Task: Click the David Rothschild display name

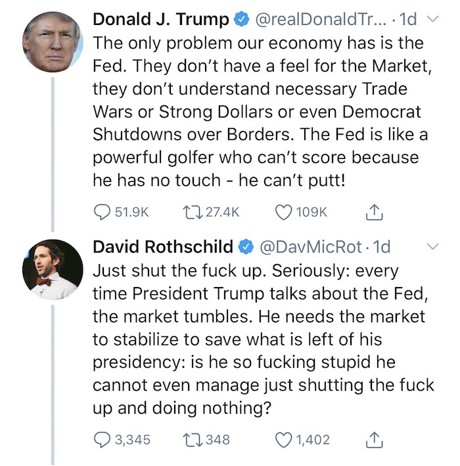Action: pos(163,247)
